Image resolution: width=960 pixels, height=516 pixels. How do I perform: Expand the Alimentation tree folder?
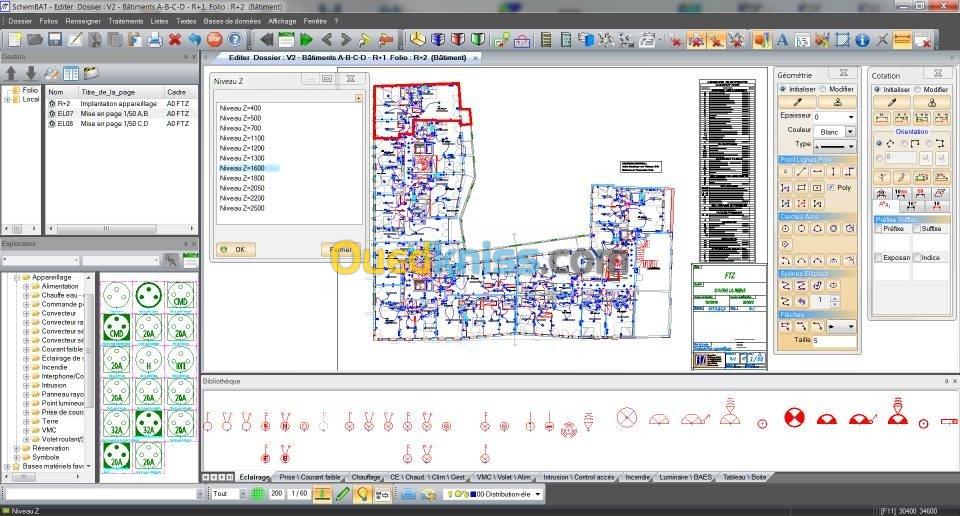26,286
